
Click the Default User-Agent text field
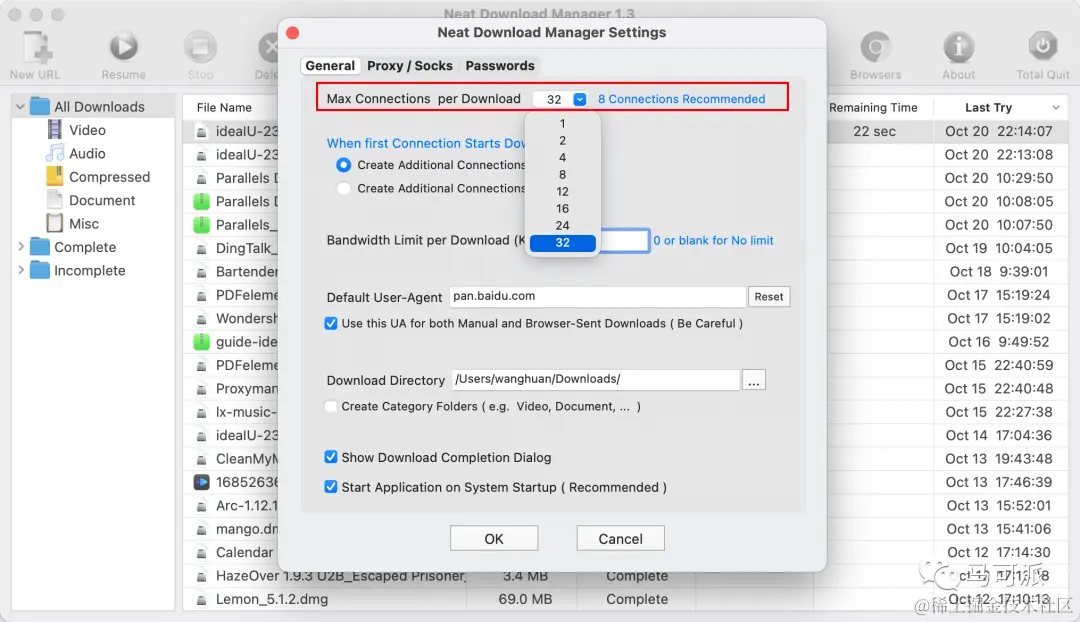[x=598, y=296]
